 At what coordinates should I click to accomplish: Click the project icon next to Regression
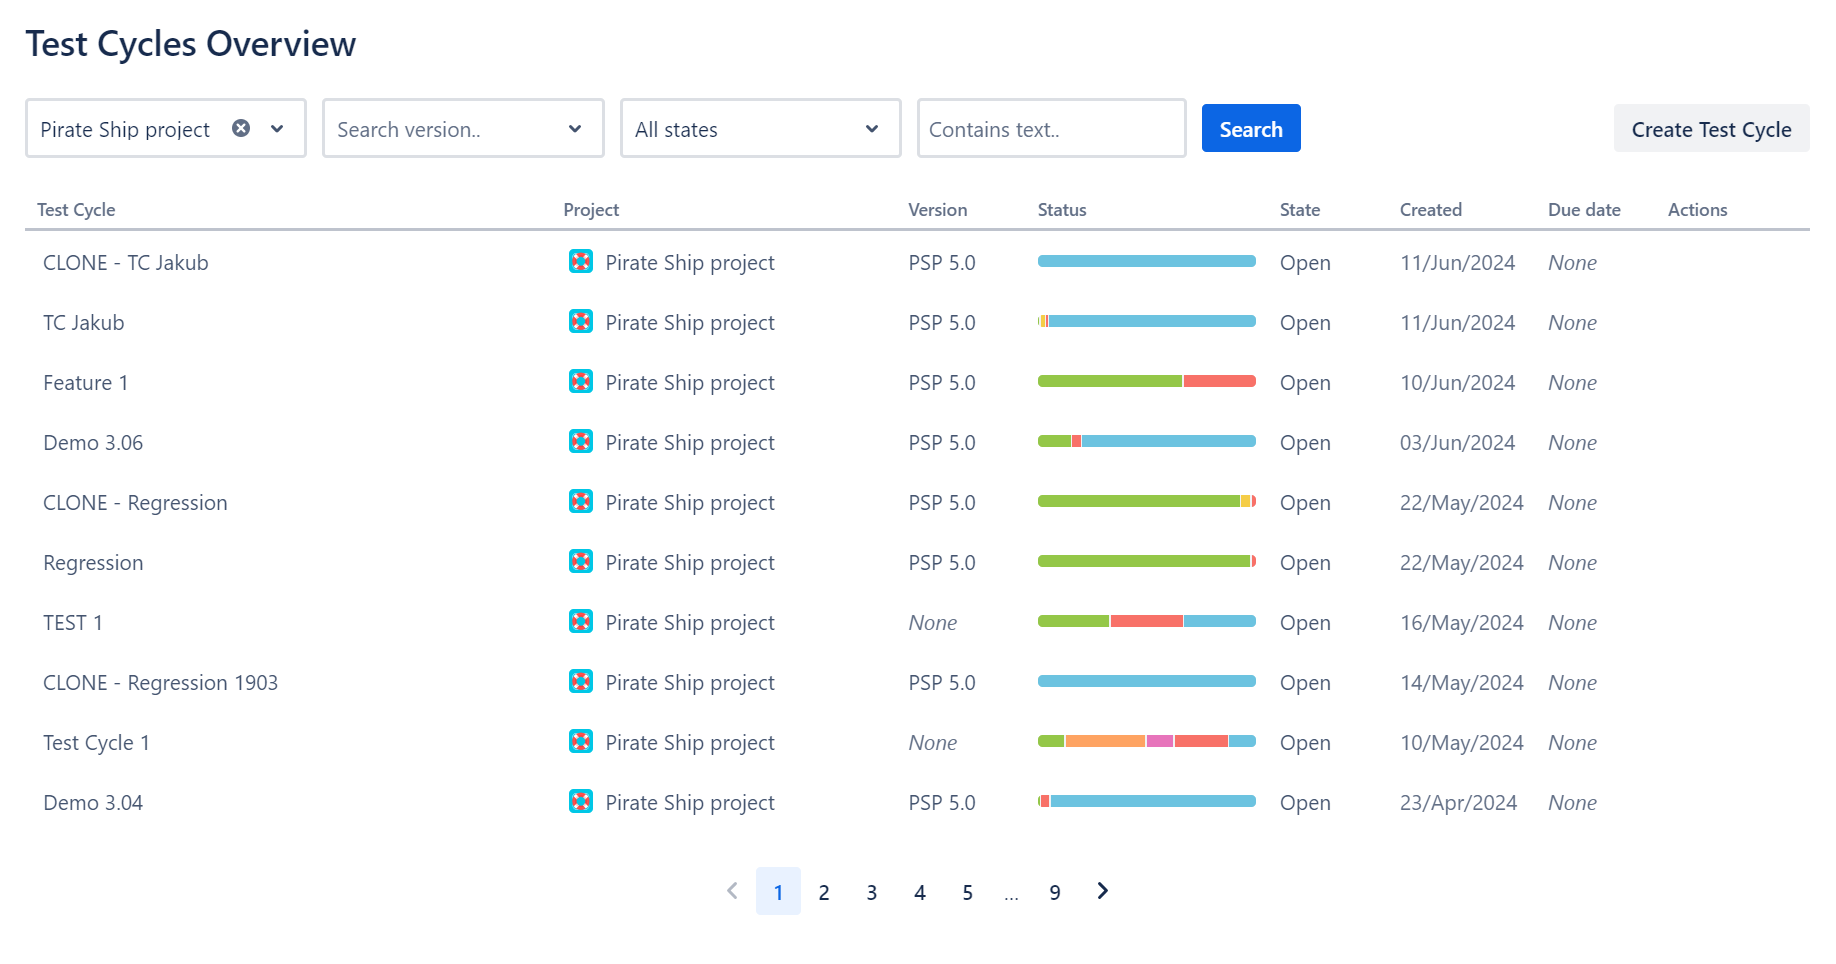pyautogui.click(x=581, y=562)
